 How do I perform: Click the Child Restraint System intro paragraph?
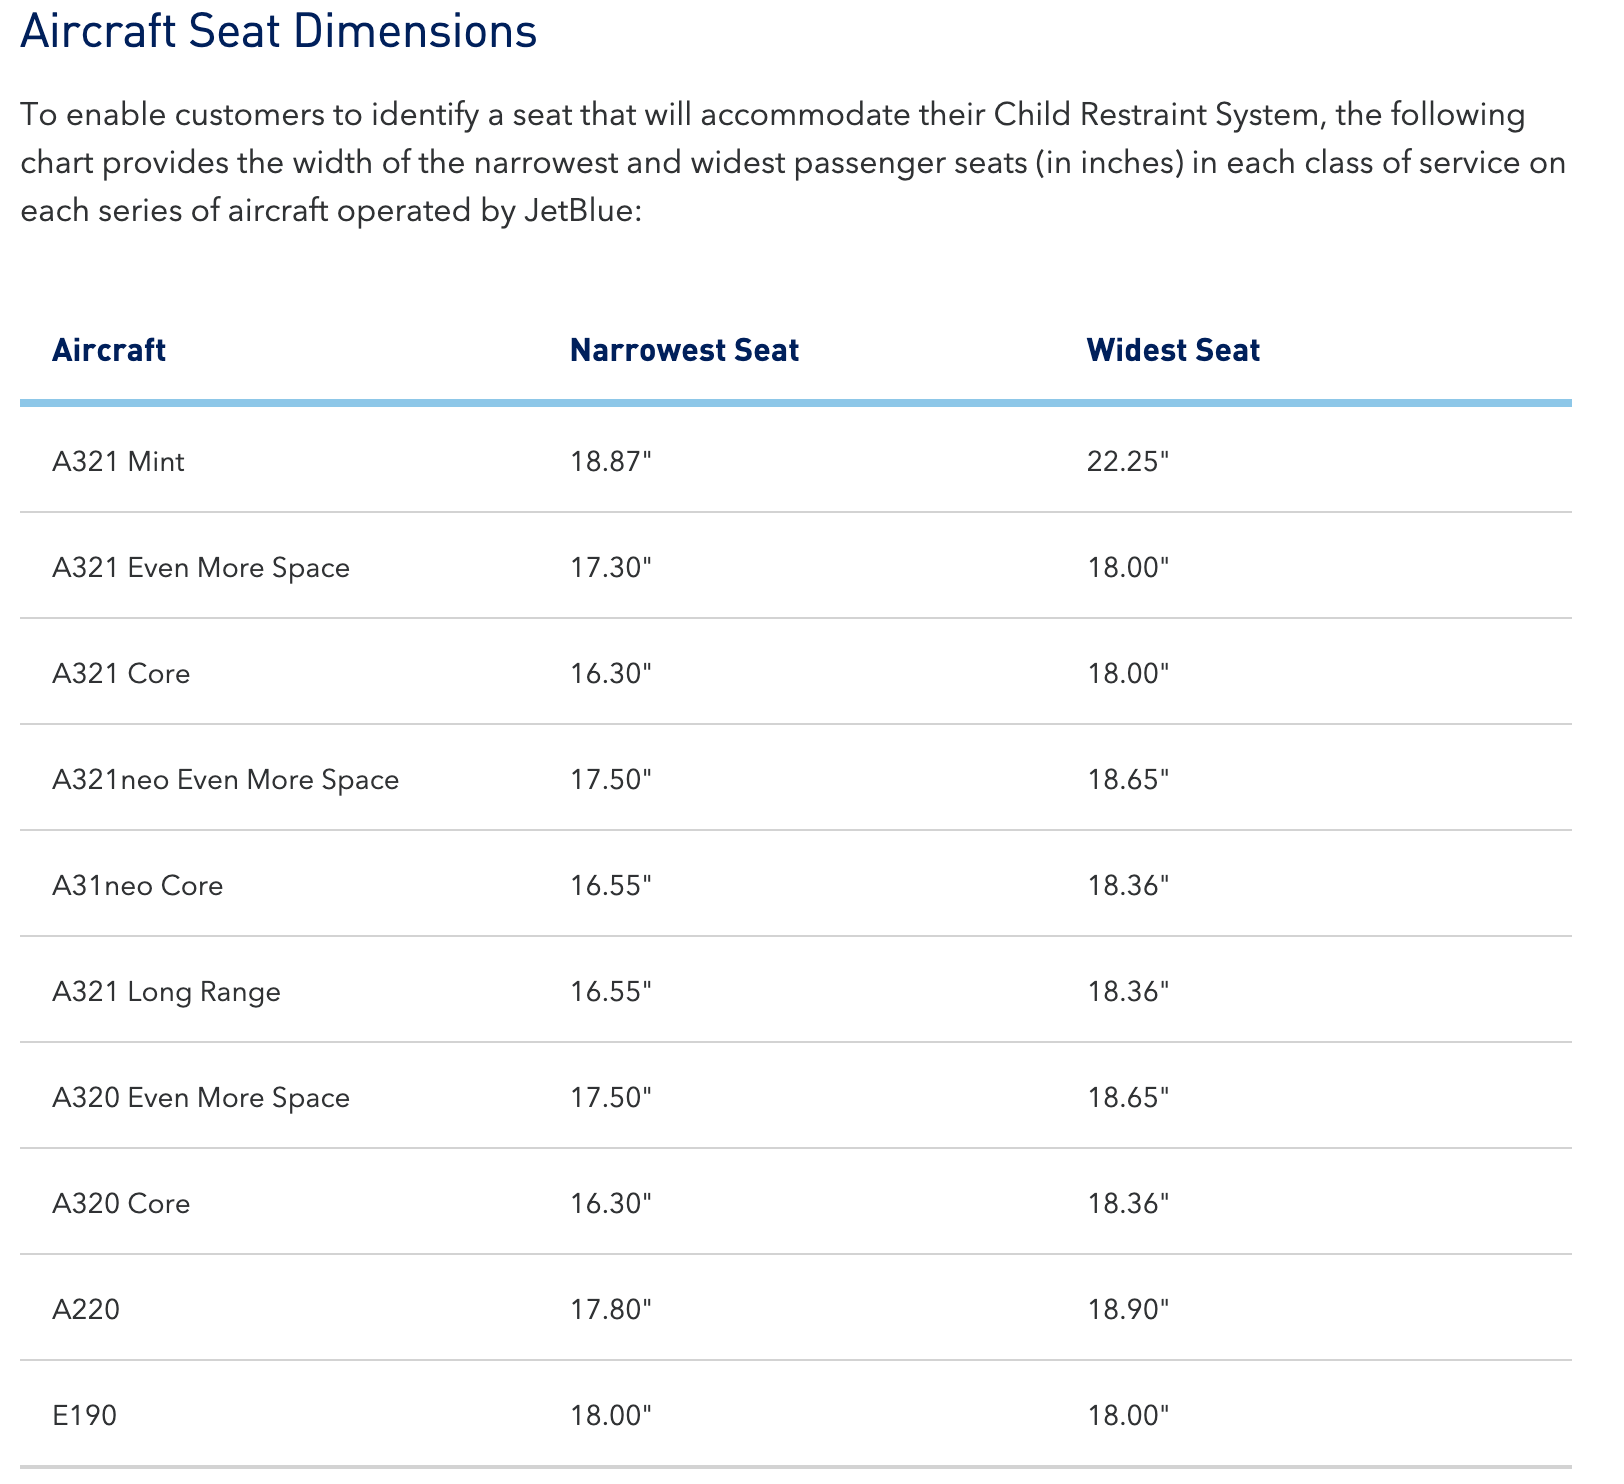[x=792, y=163]
